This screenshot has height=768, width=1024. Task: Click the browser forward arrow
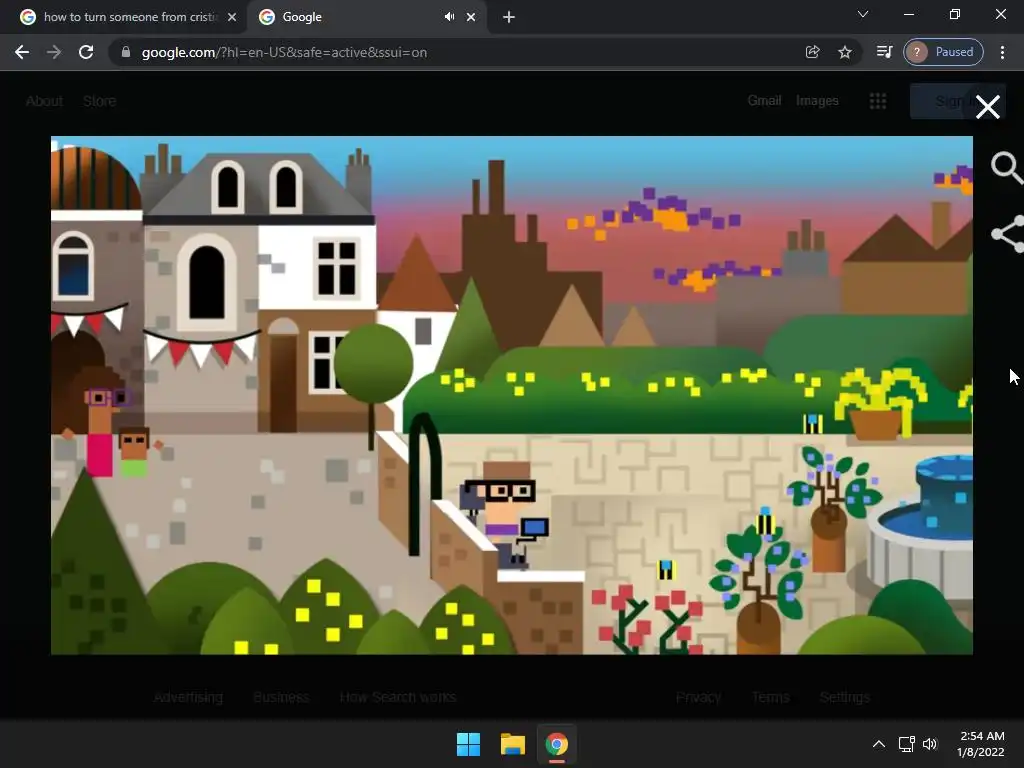[54, 52]
